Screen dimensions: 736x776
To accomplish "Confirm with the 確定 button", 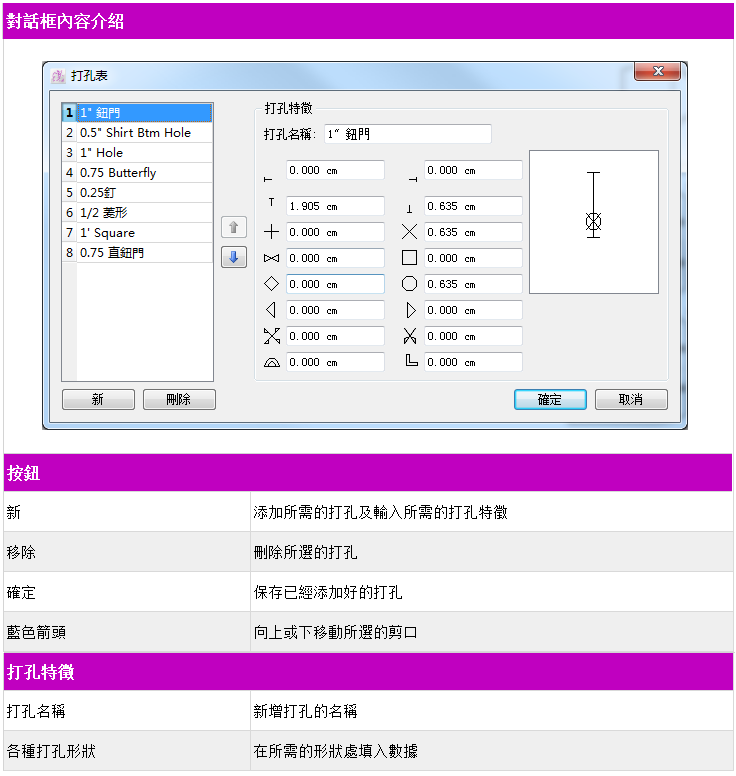I will [x=549, y=400].
